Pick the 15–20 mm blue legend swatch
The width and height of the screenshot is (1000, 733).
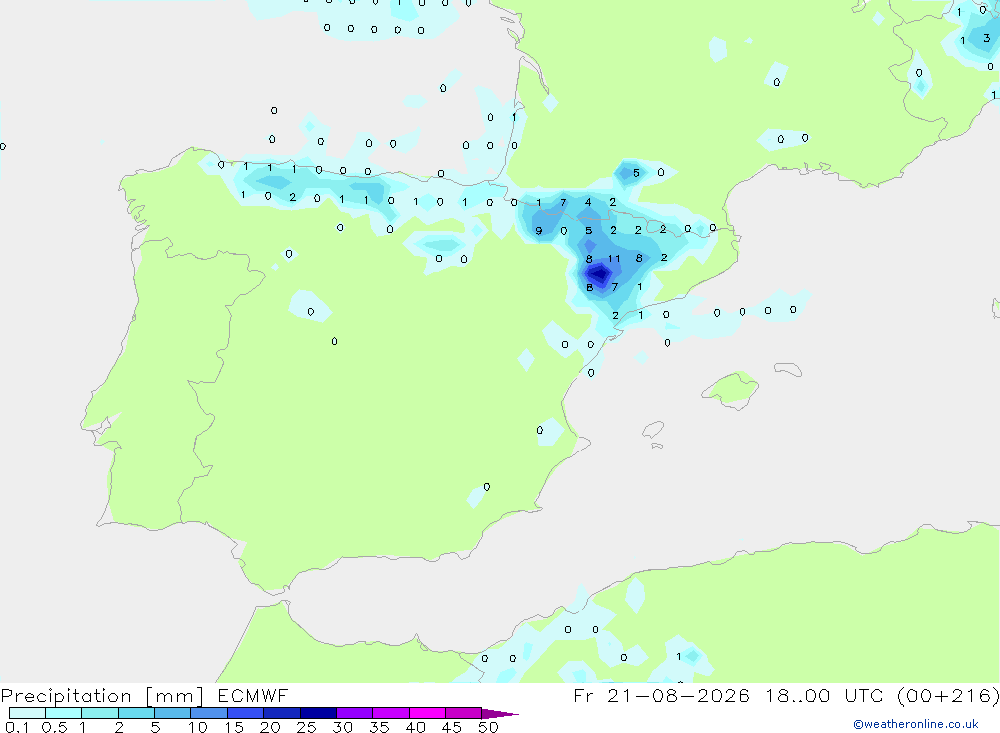pos(245,713)
